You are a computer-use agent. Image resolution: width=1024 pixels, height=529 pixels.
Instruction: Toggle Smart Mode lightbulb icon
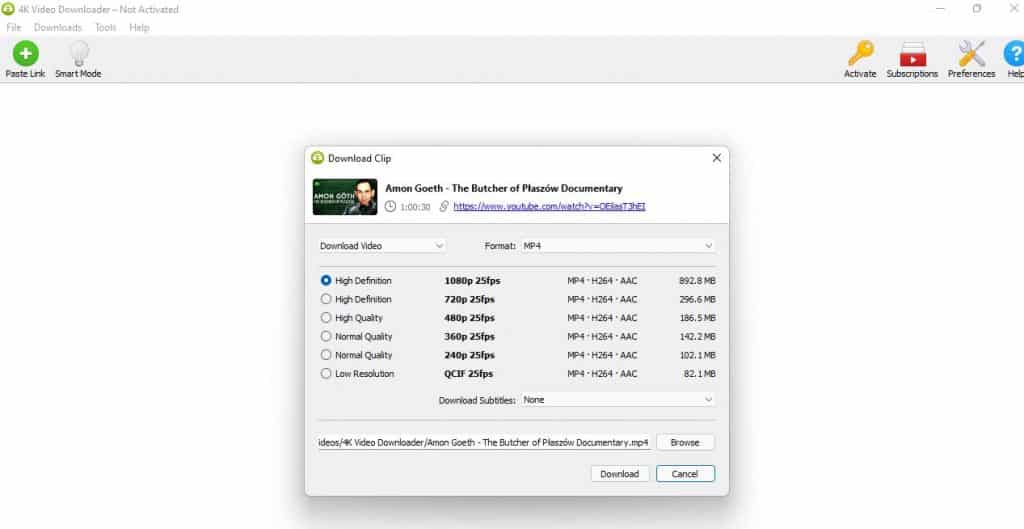[x=79, y=53]
